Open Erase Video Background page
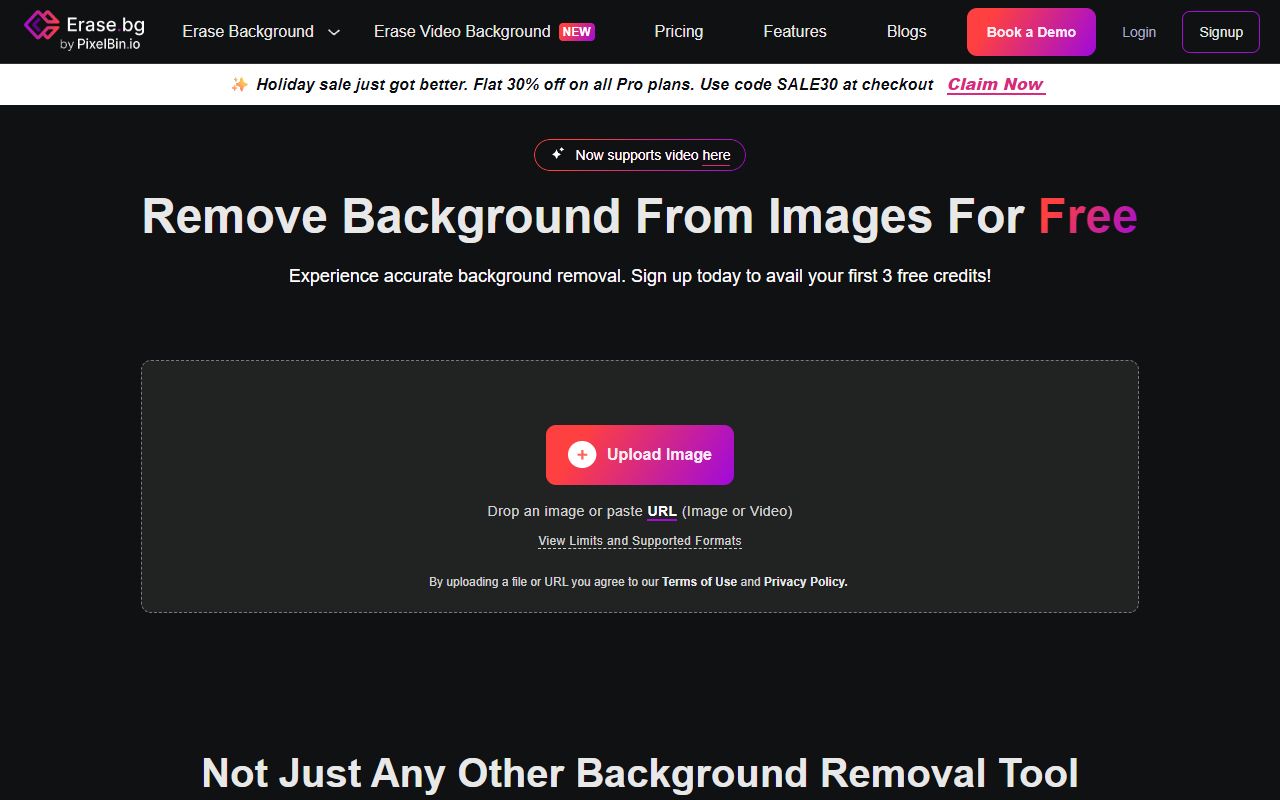1280x800 pixels. [x=462, y=32]
